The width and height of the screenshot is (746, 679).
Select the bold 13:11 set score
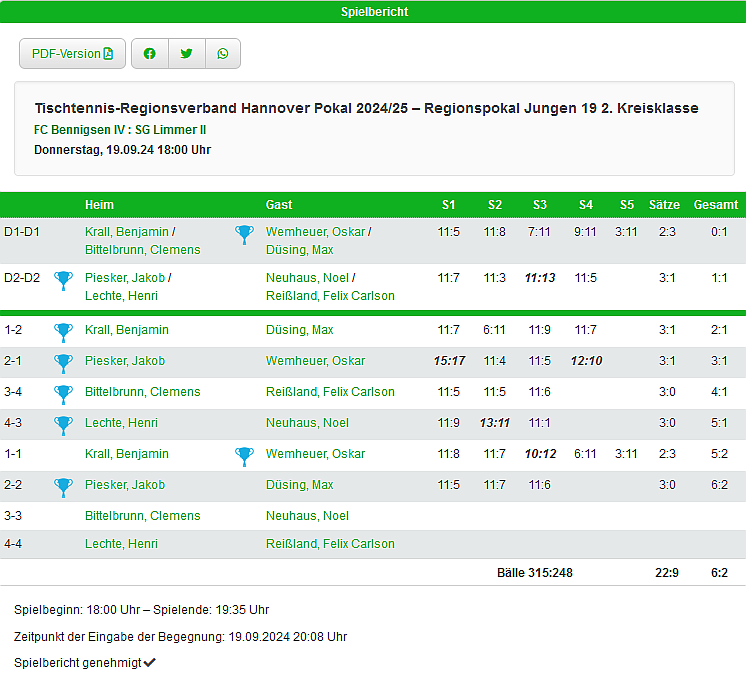[x=494, y=423]
